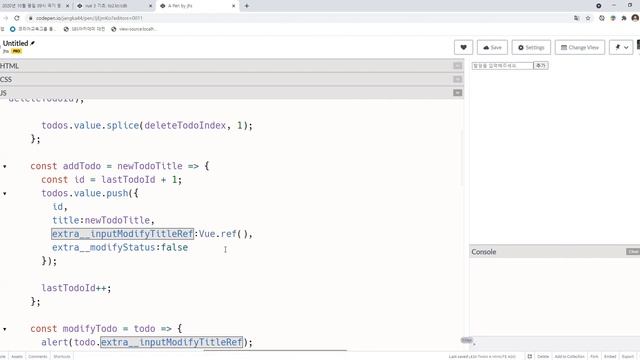Fold the addTodo function code arrow
The width and height of the screenshot is (640, 360).
(5, 167)
